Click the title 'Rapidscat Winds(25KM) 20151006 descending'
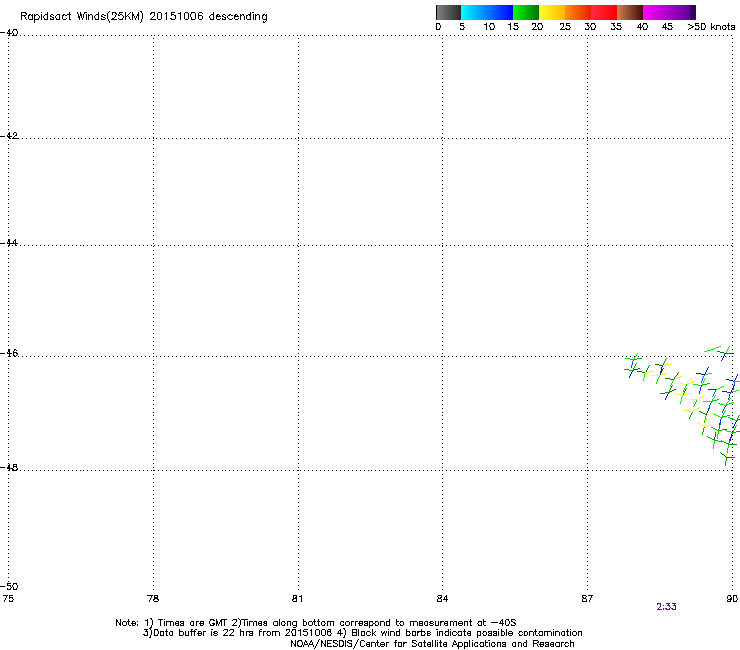Screen dimensions: 740x650 143,17
